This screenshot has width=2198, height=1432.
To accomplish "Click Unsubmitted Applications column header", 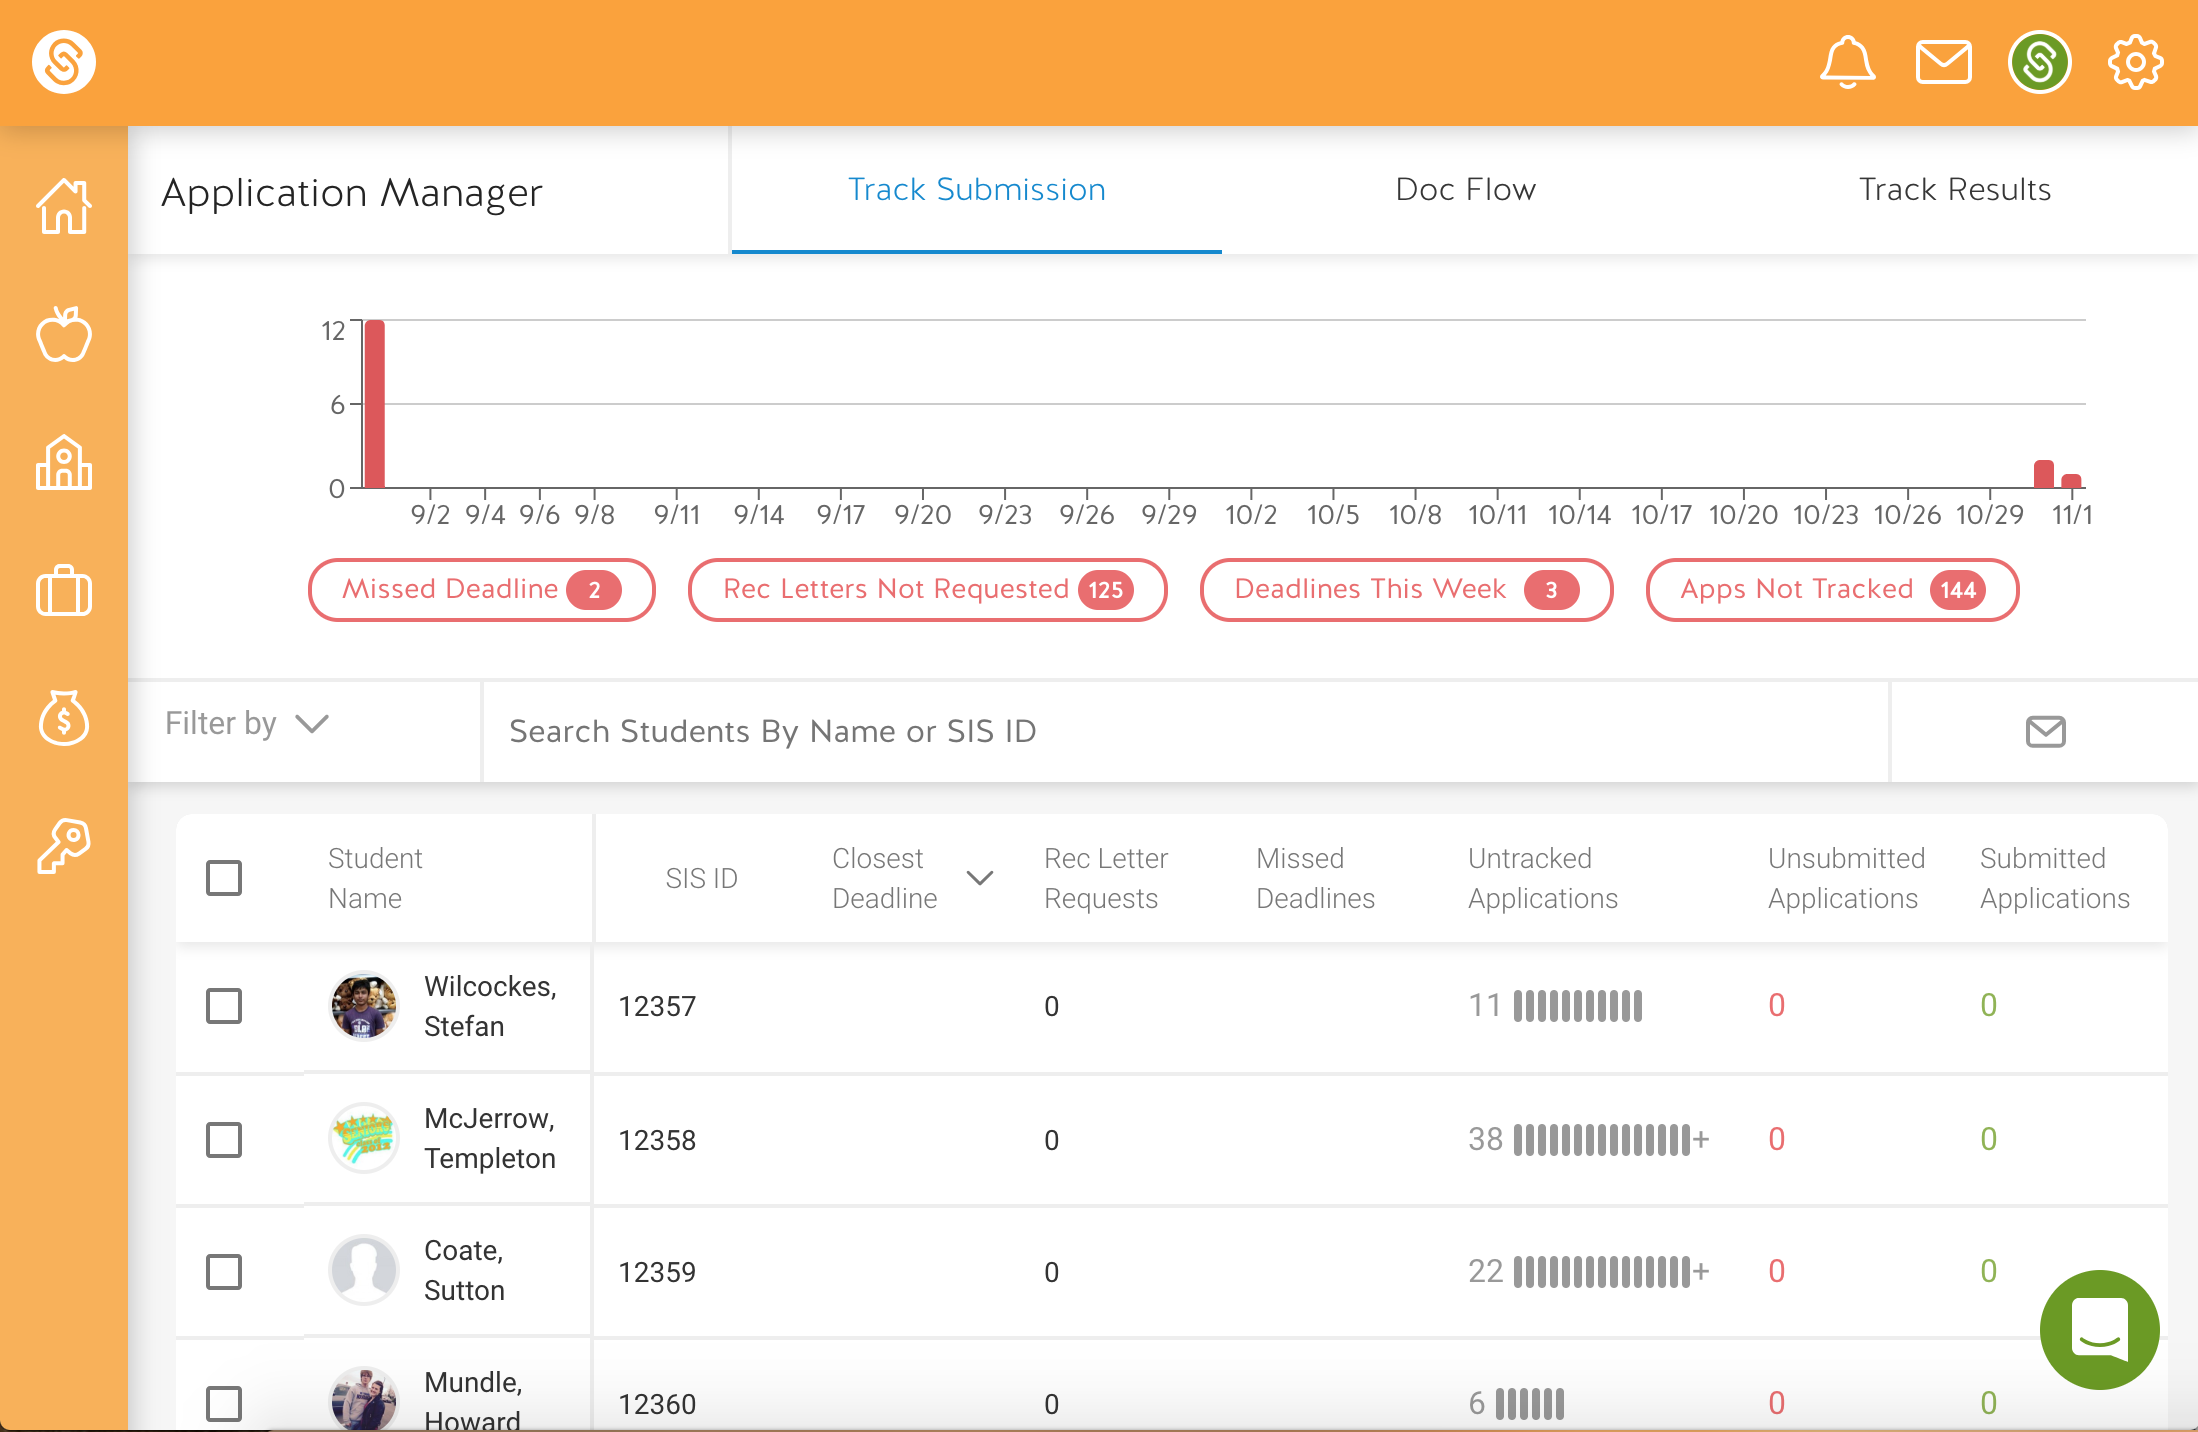I will pos(1846,878).
